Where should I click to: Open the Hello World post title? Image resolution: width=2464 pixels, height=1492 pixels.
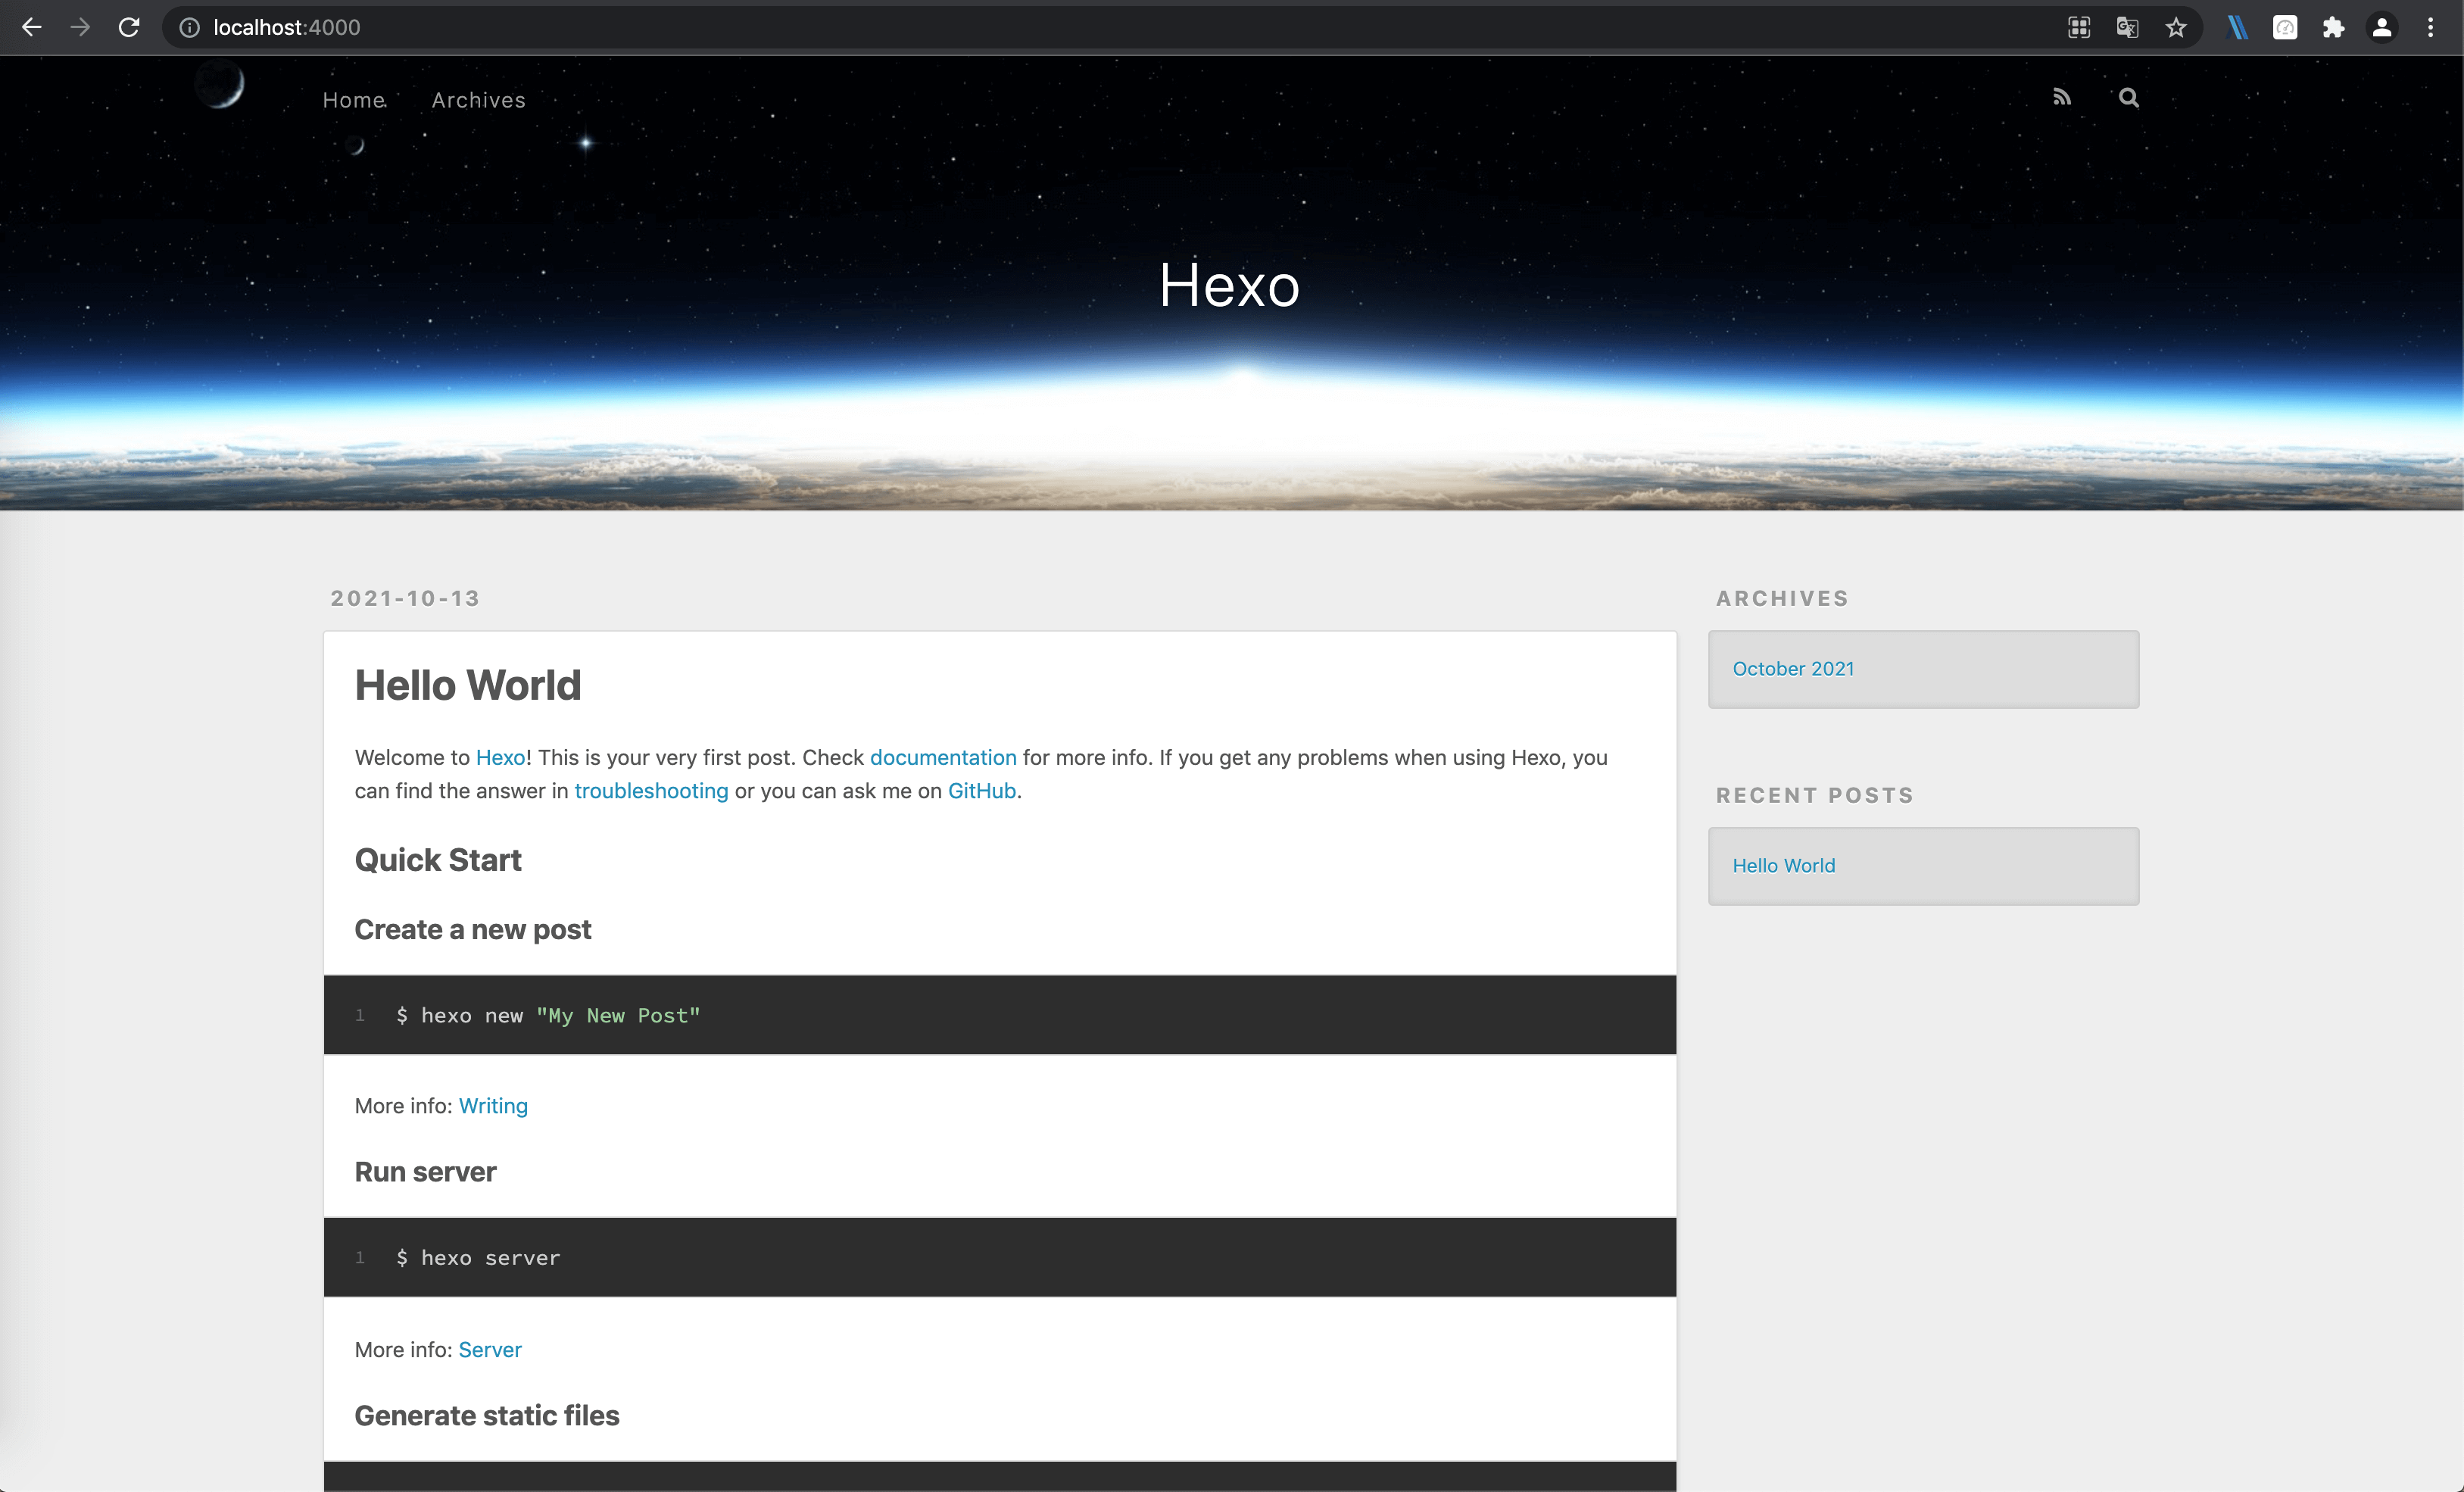click(467, 685)
